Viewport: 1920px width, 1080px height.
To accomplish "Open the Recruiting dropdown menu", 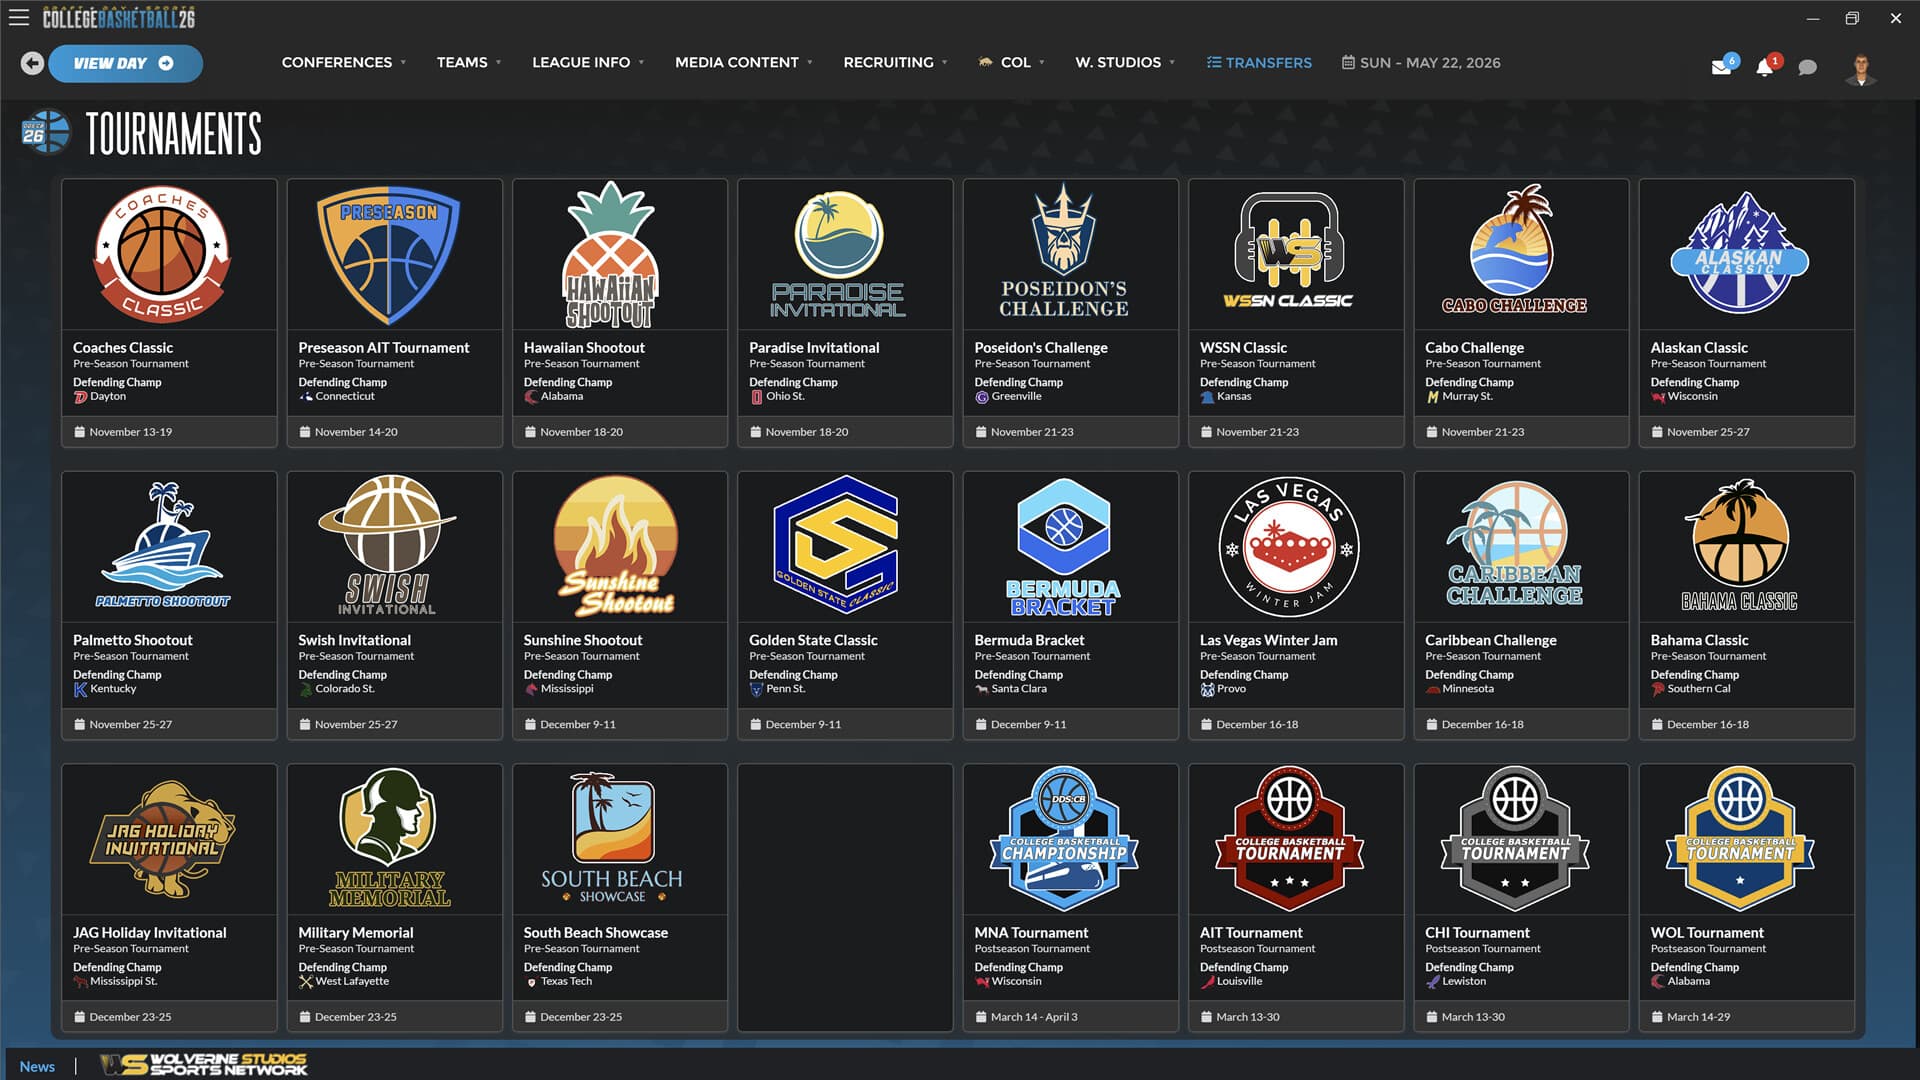I will click(889, 62).
